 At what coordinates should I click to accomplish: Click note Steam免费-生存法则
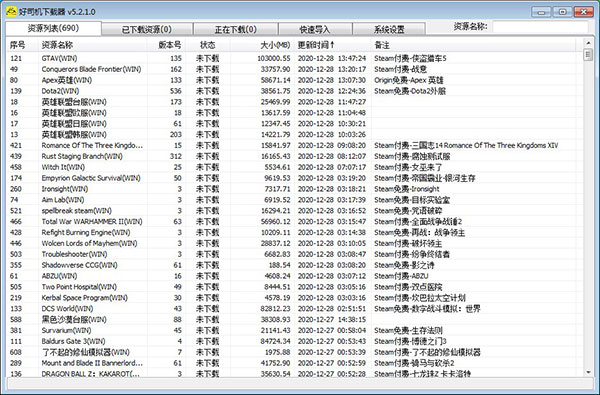(408, 330)
